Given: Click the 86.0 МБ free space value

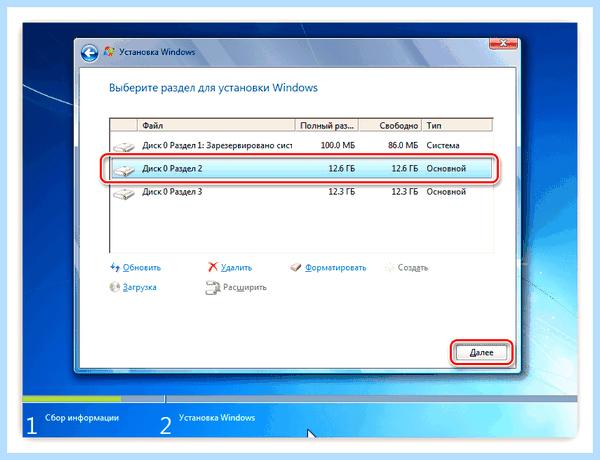Looking at the screenshot, I should point(403,145).
